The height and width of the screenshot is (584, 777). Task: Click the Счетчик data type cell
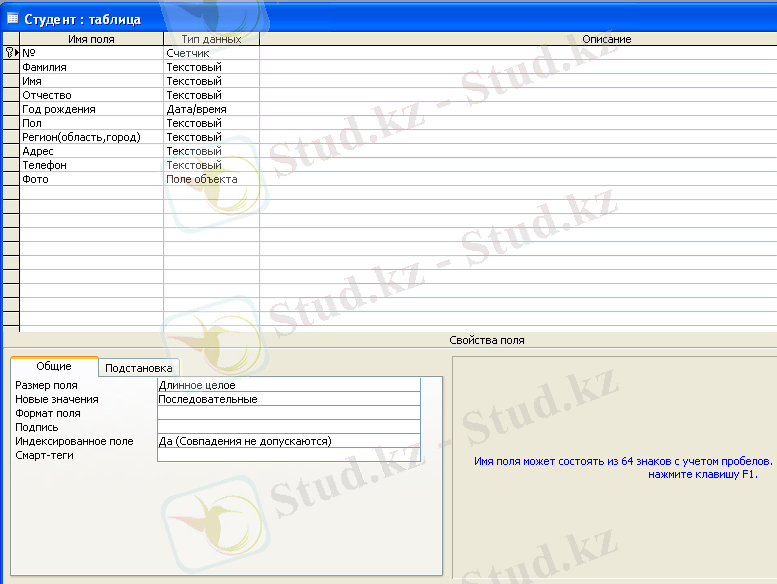point(211,53)
